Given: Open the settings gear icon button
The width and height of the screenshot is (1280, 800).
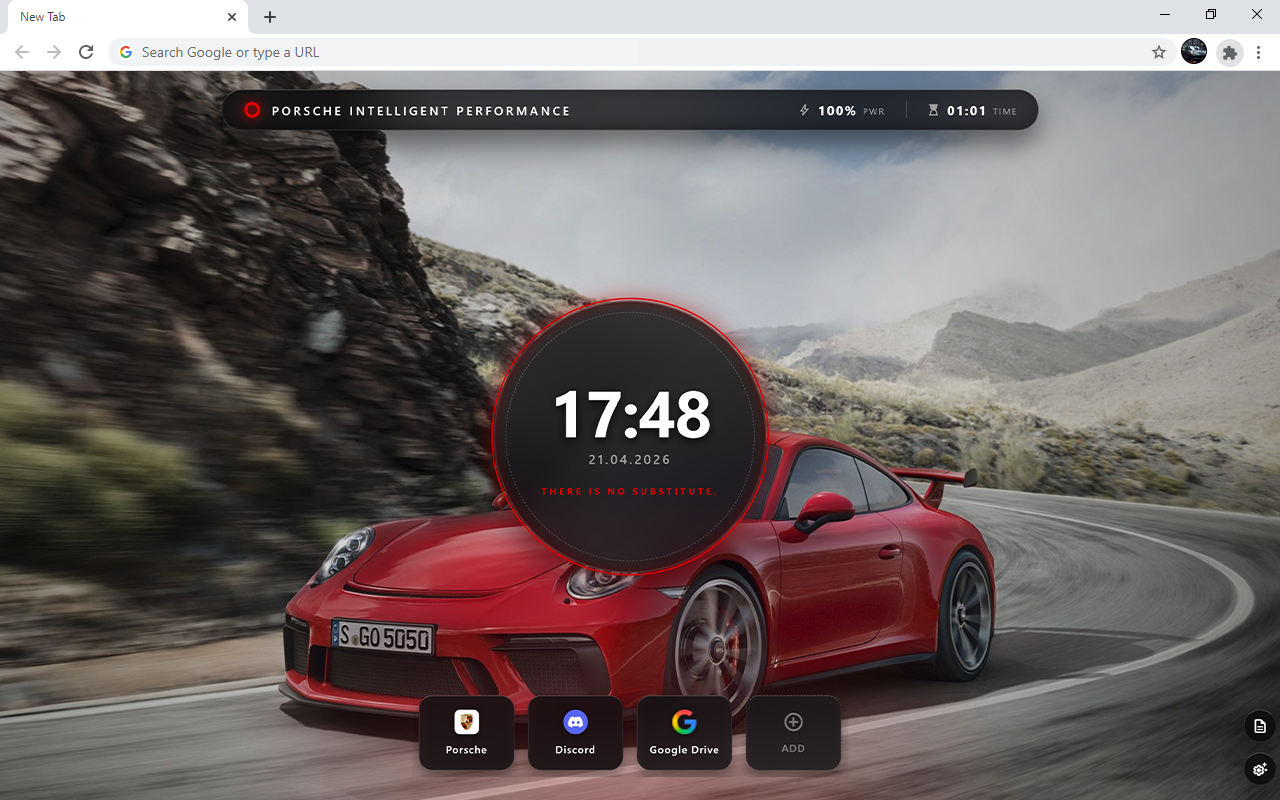Looking at the screenshot, I should tap(1260, 769).
